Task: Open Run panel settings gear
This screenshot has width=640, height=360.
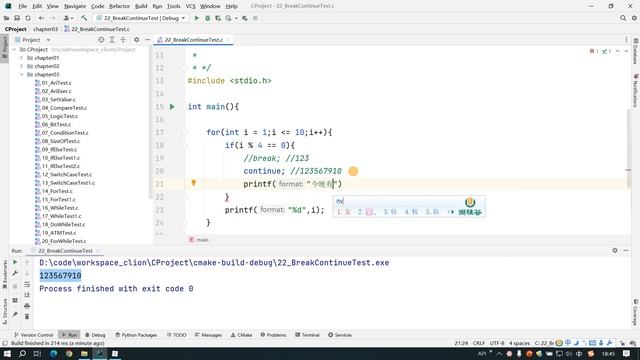Action: pyautogui.click(x=615, y=250)
